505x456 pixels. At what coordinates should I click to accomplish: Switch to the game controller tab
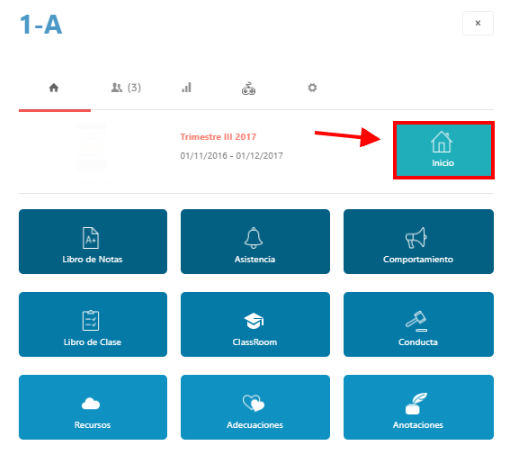[249, 88]
